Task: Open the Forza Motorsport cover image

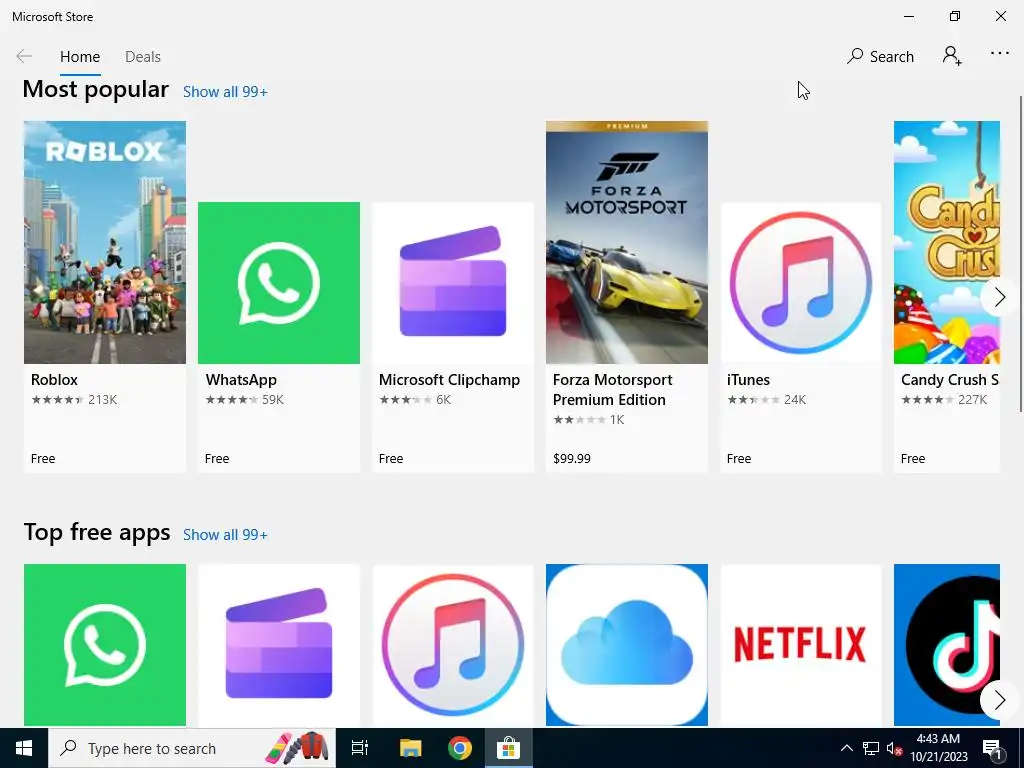Action: point(627,242)
